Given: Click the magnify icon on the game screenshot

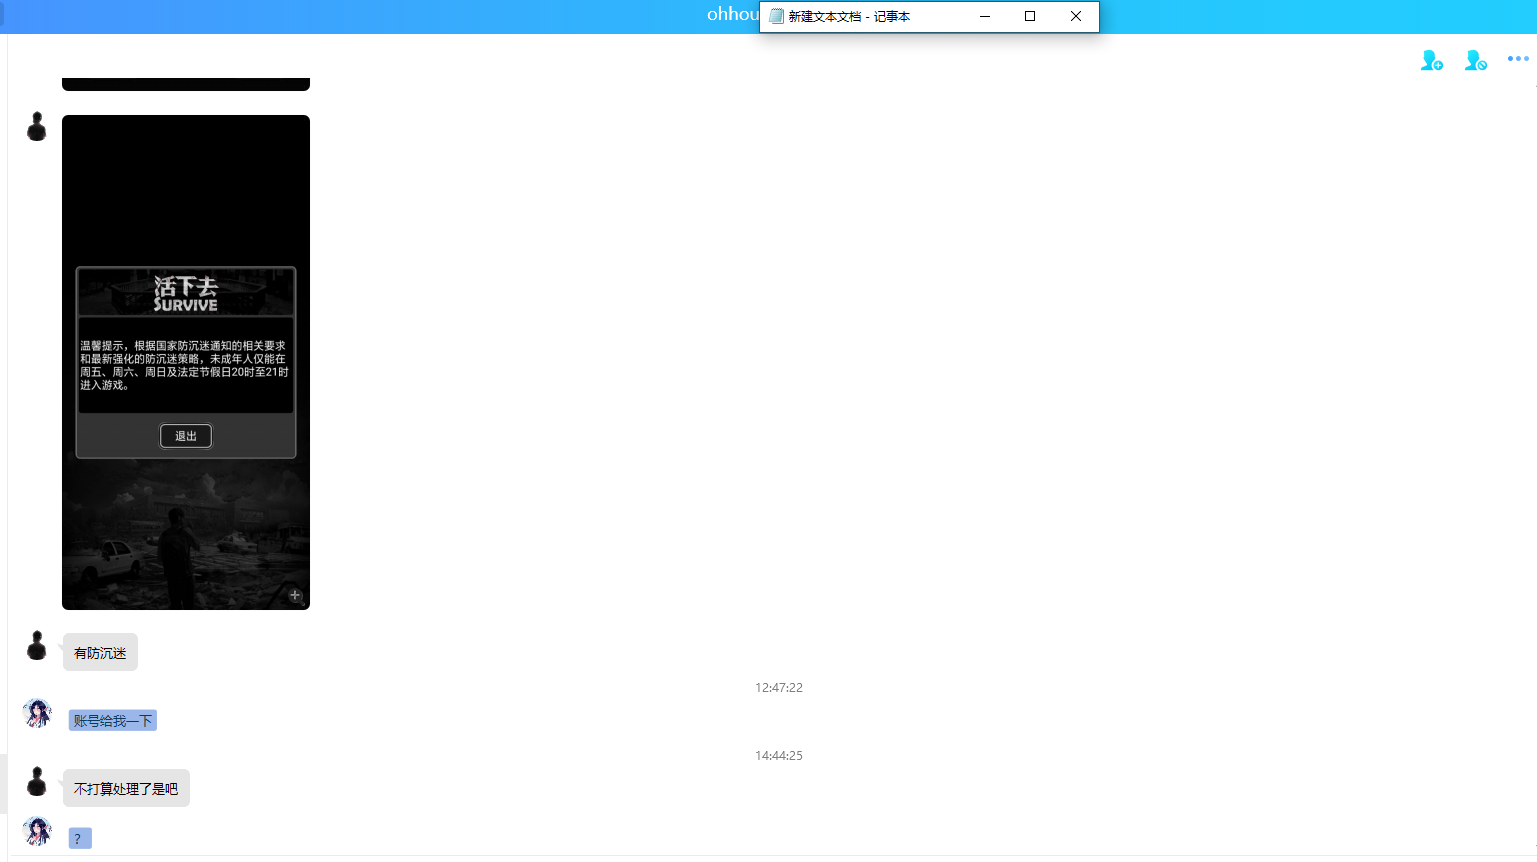Looking at the screenshot, I should pyautogui.click(x=295, y=595).
